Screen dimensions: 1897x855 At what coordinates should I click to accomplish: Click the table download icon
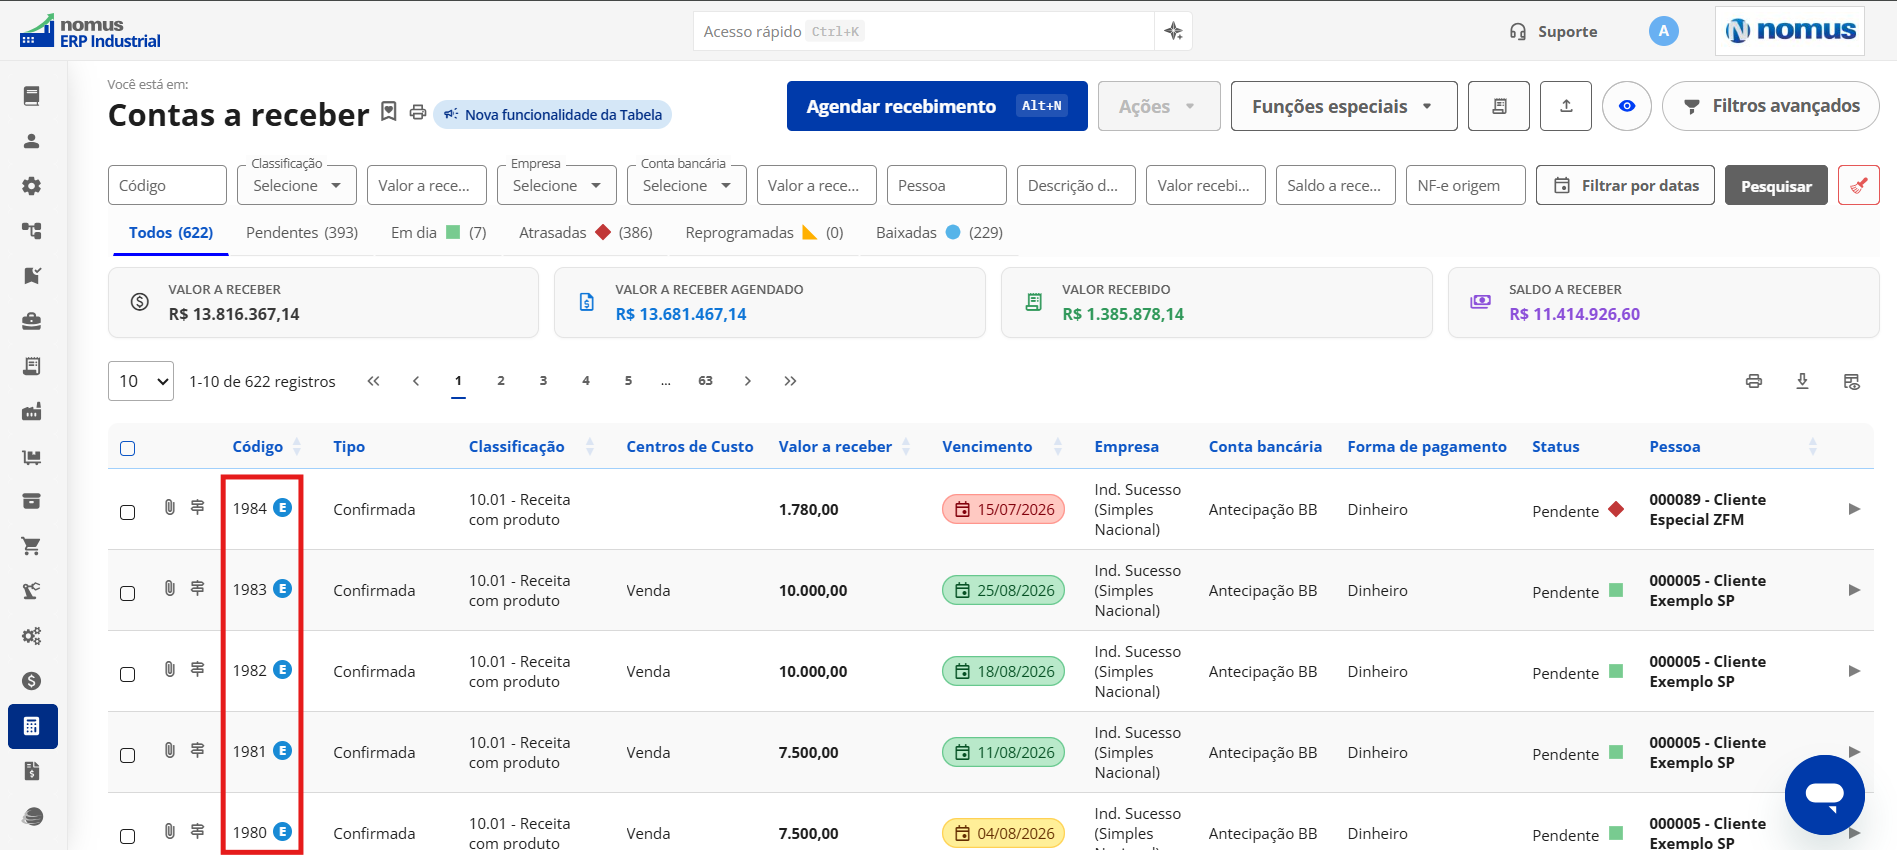coord(1802,381)
